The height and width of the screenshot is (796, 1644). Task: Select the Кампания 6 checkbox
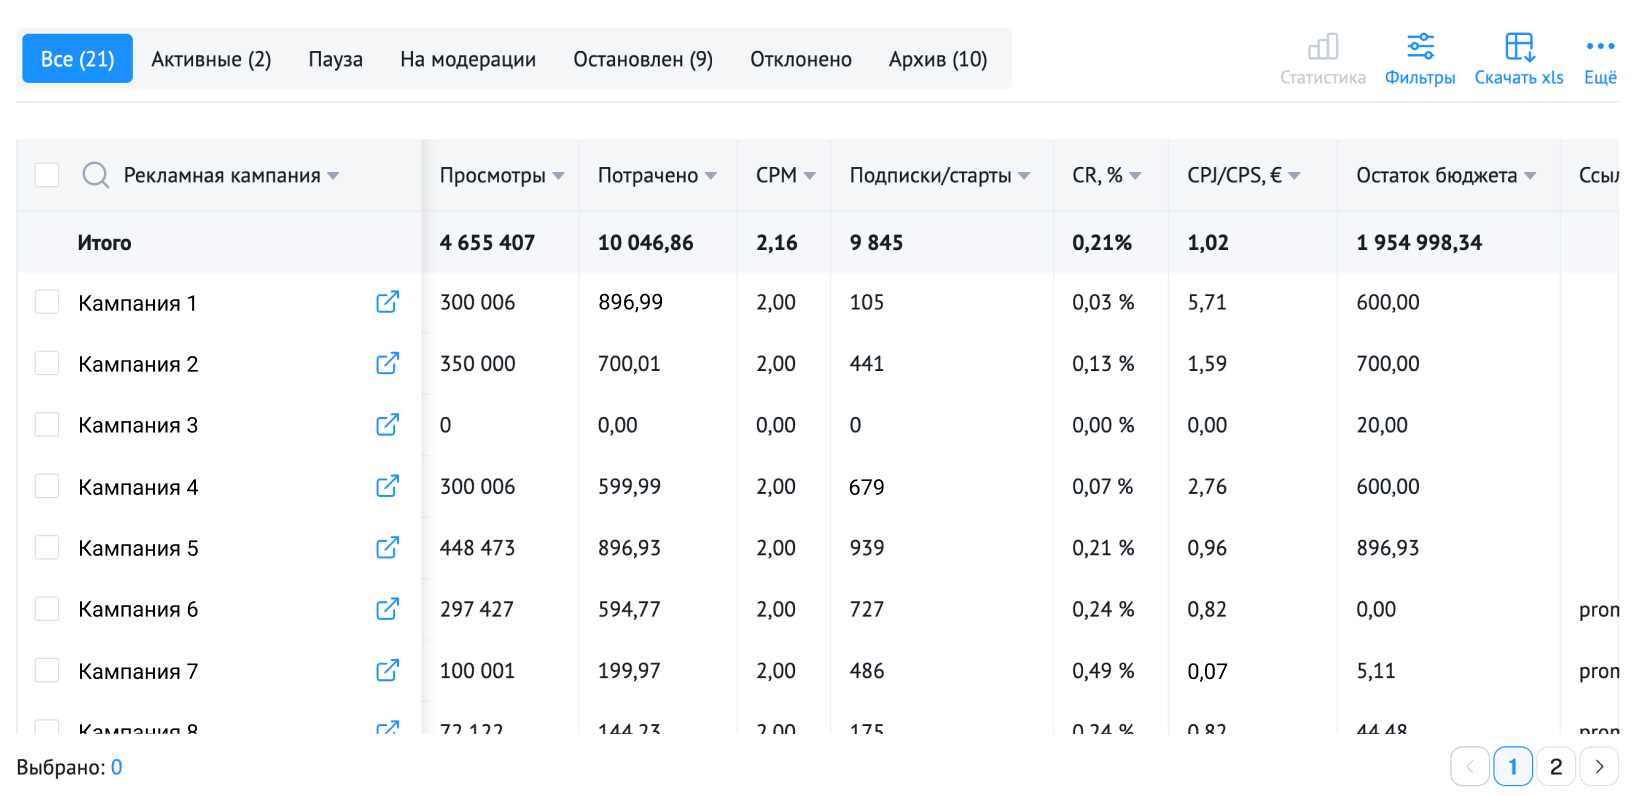point(47,609)
